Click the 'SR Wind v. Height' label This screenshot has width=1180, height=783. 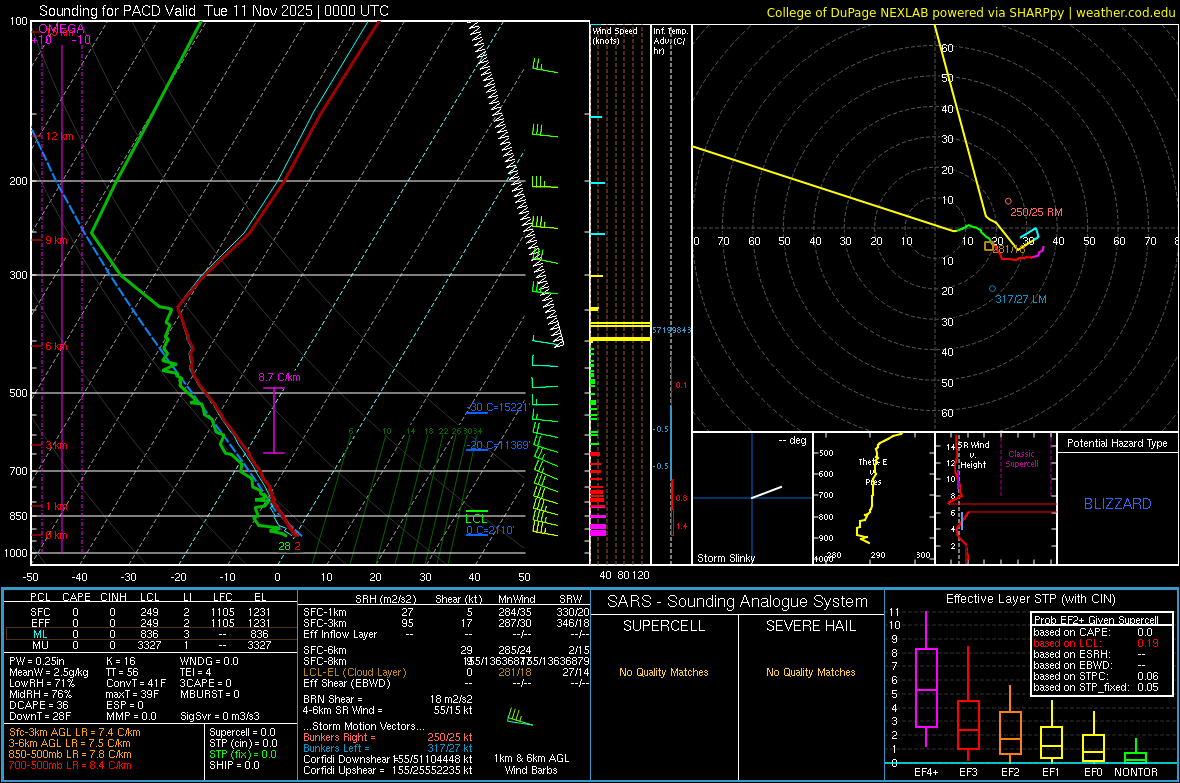coord(974,455)
